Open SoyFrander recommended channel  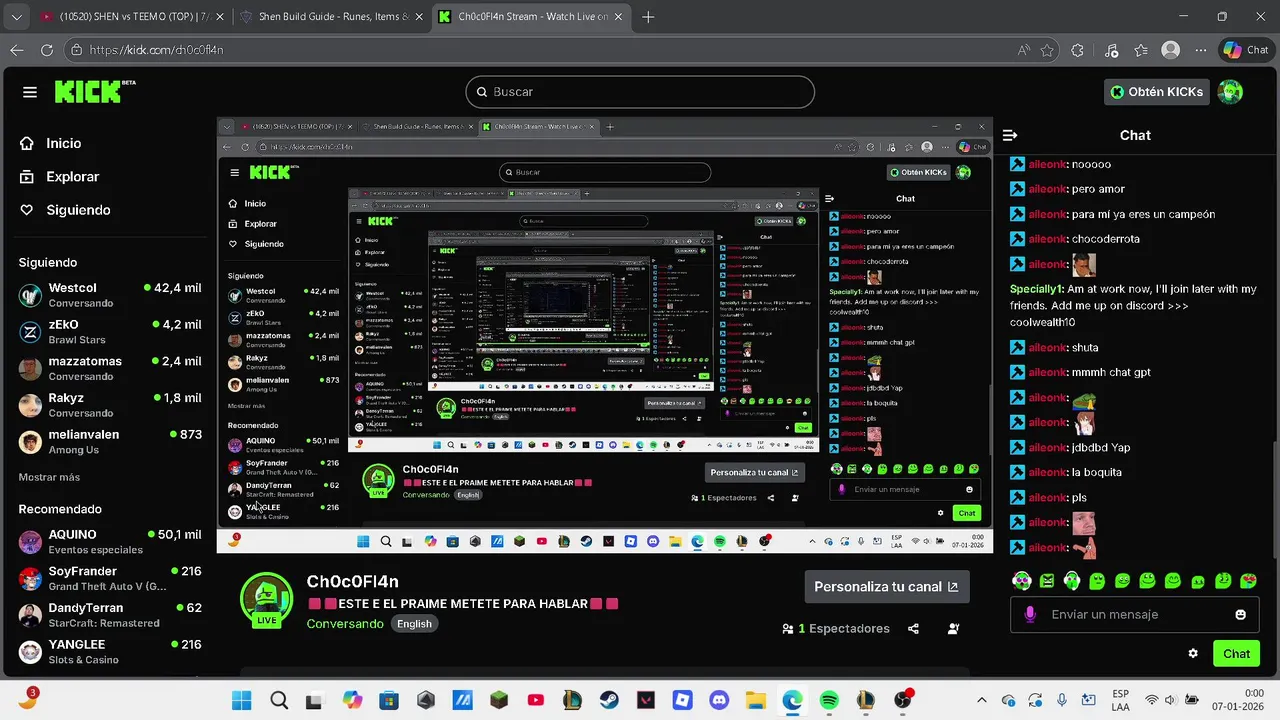pos(110,578)
